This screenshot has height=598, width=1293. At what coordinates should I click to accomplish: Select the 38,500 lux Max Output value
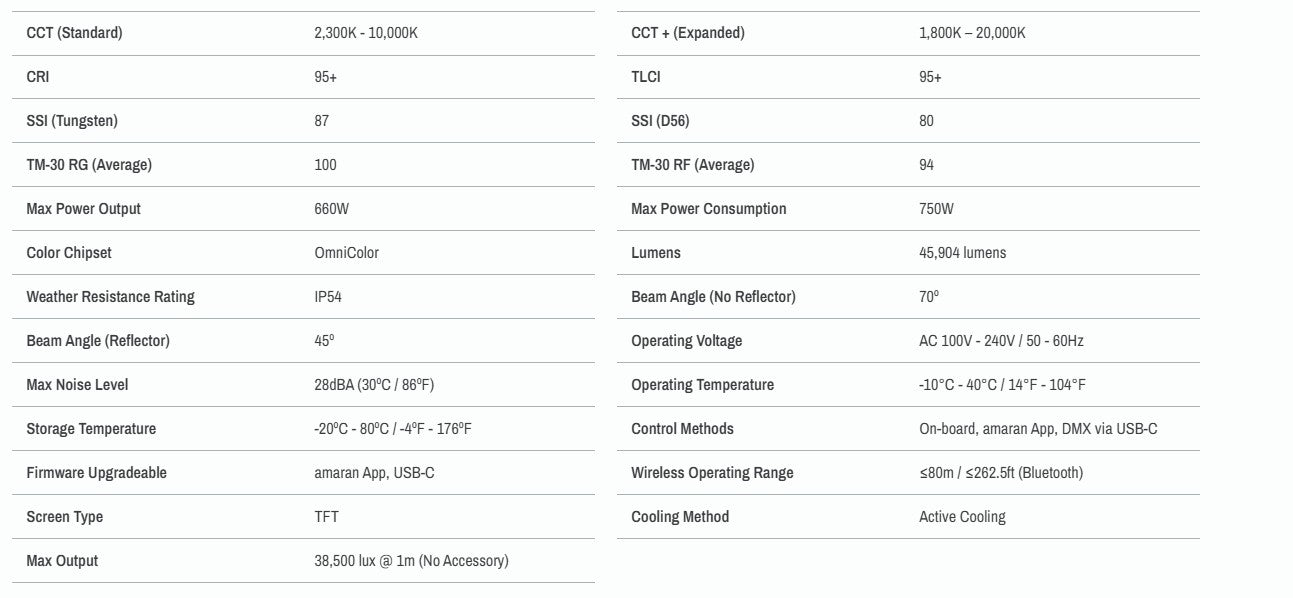pos(411,561)
